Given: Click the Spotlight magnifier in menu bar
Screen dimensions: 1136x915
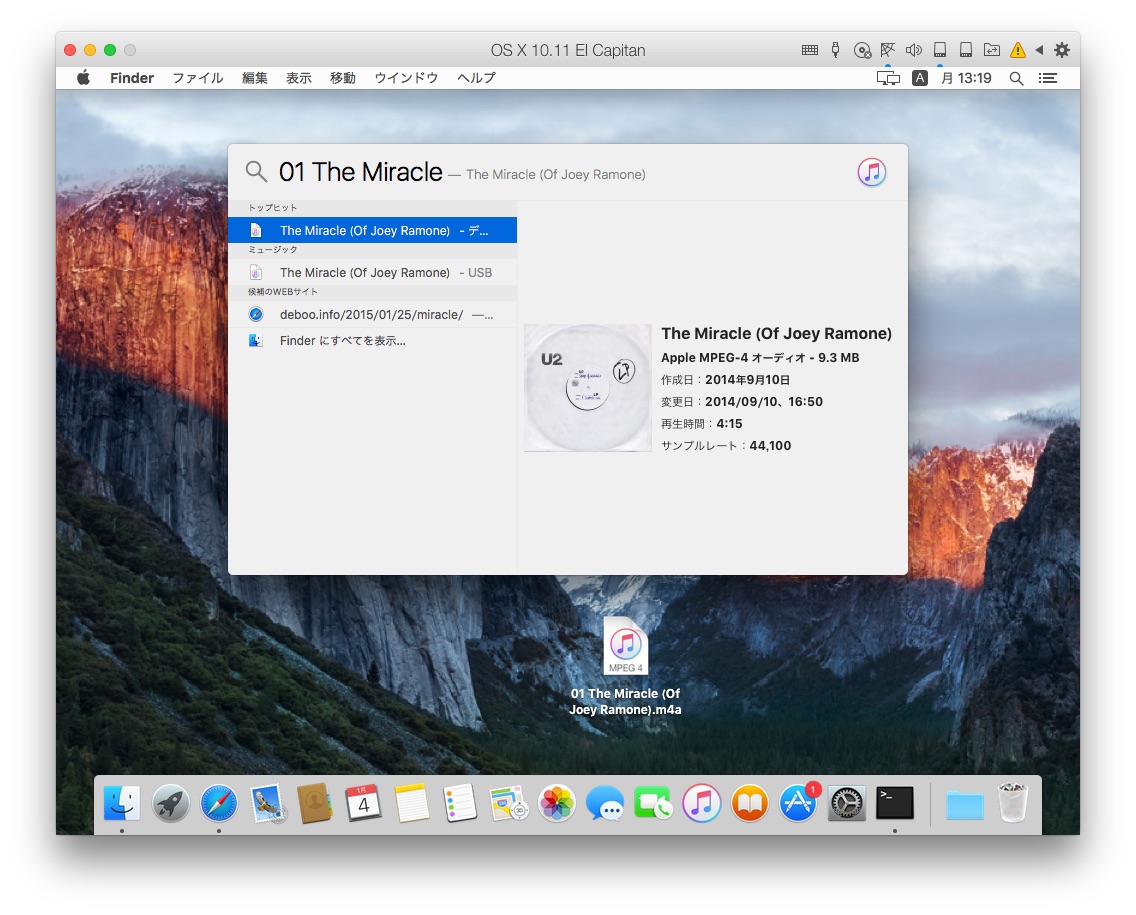Looking at the screenshot, I should [1016, 78].
